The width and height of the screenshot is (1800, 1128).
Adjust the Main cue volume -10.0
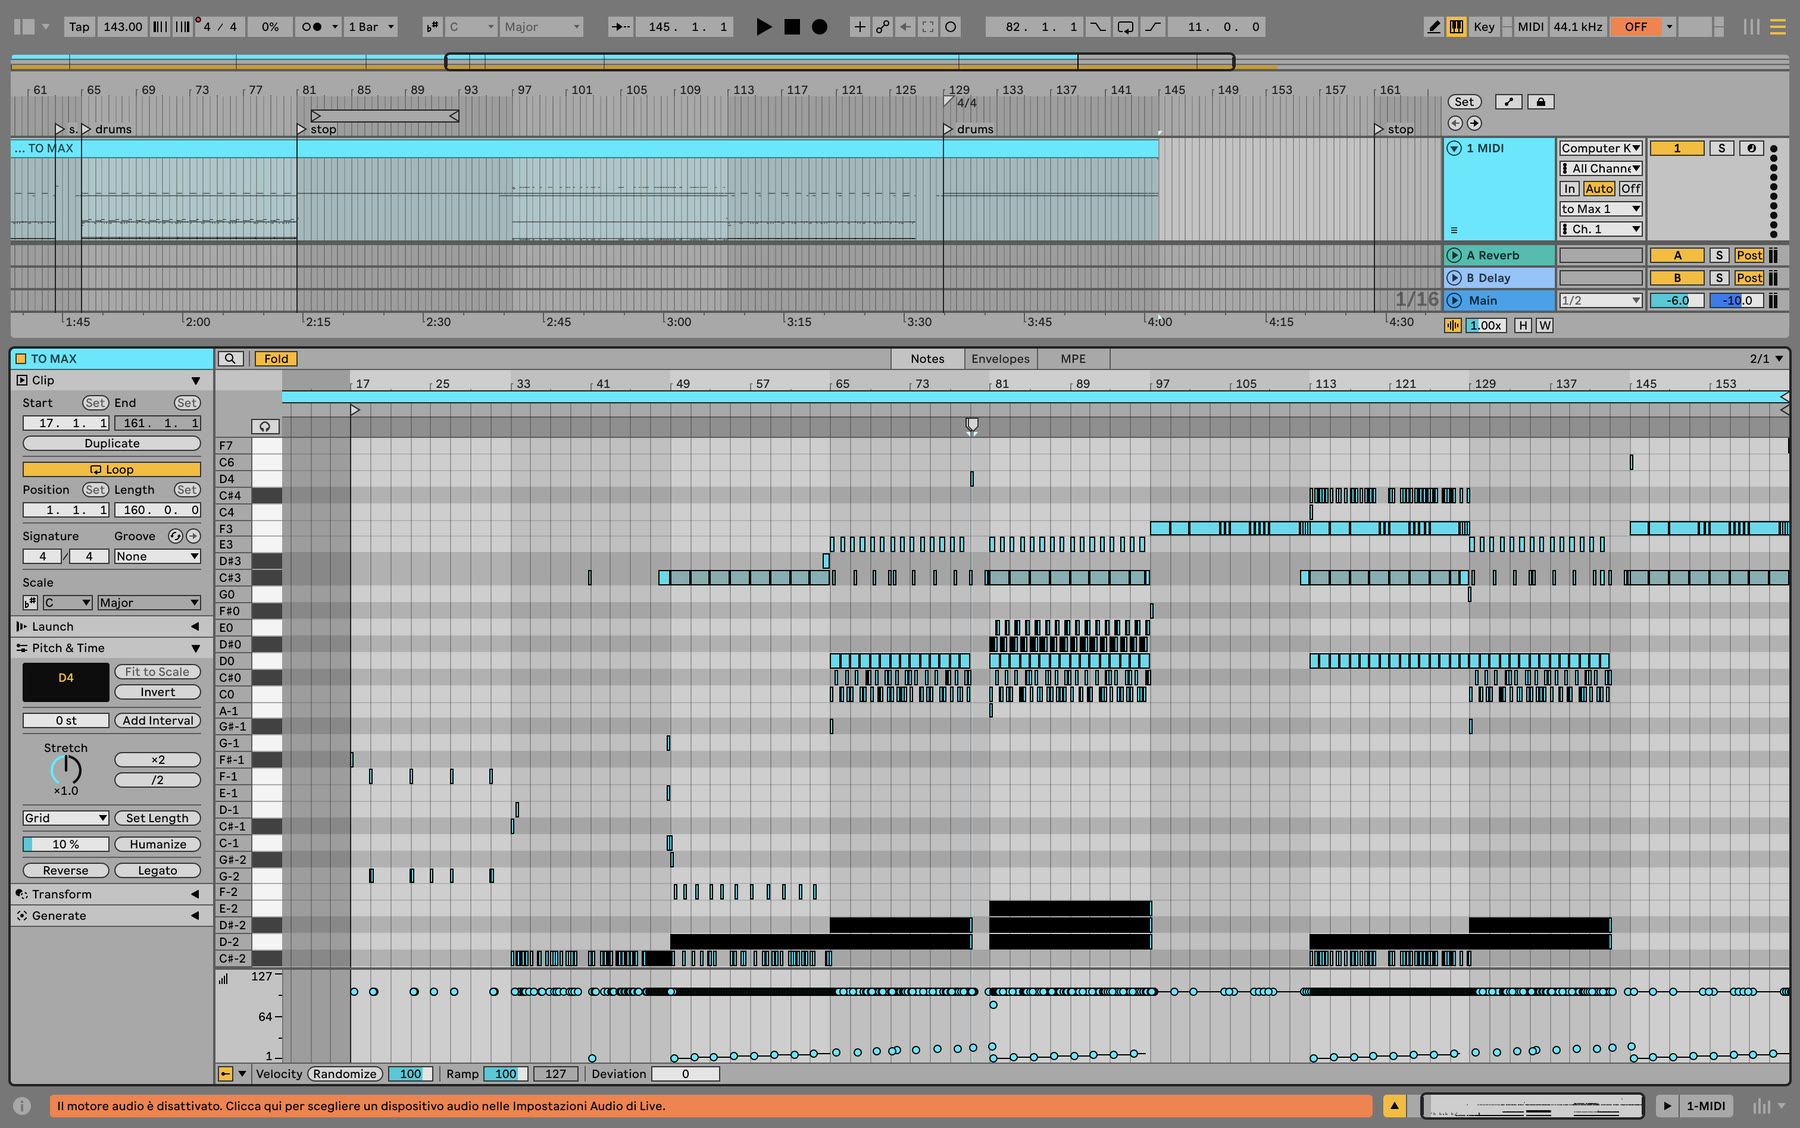(1737, 300)
